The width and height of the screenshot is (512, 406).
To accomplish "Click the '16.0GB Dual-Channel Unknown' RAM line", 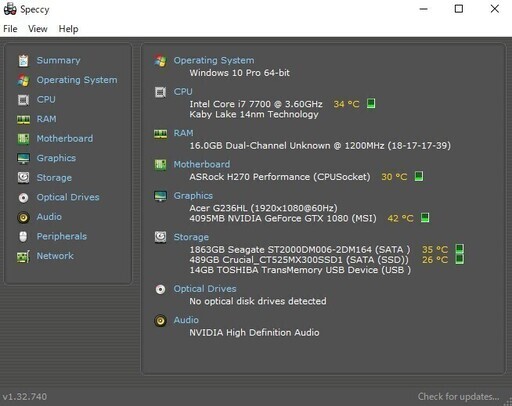I will point(320,145).
